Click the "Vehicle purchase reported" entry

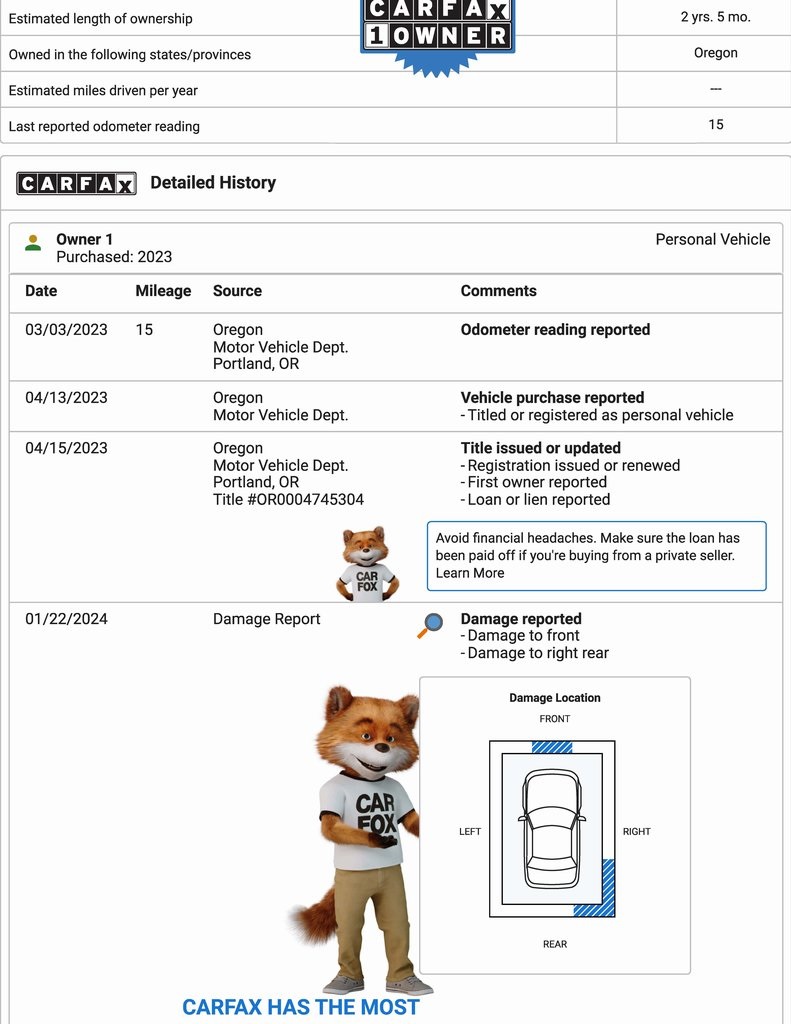[552, 397]
